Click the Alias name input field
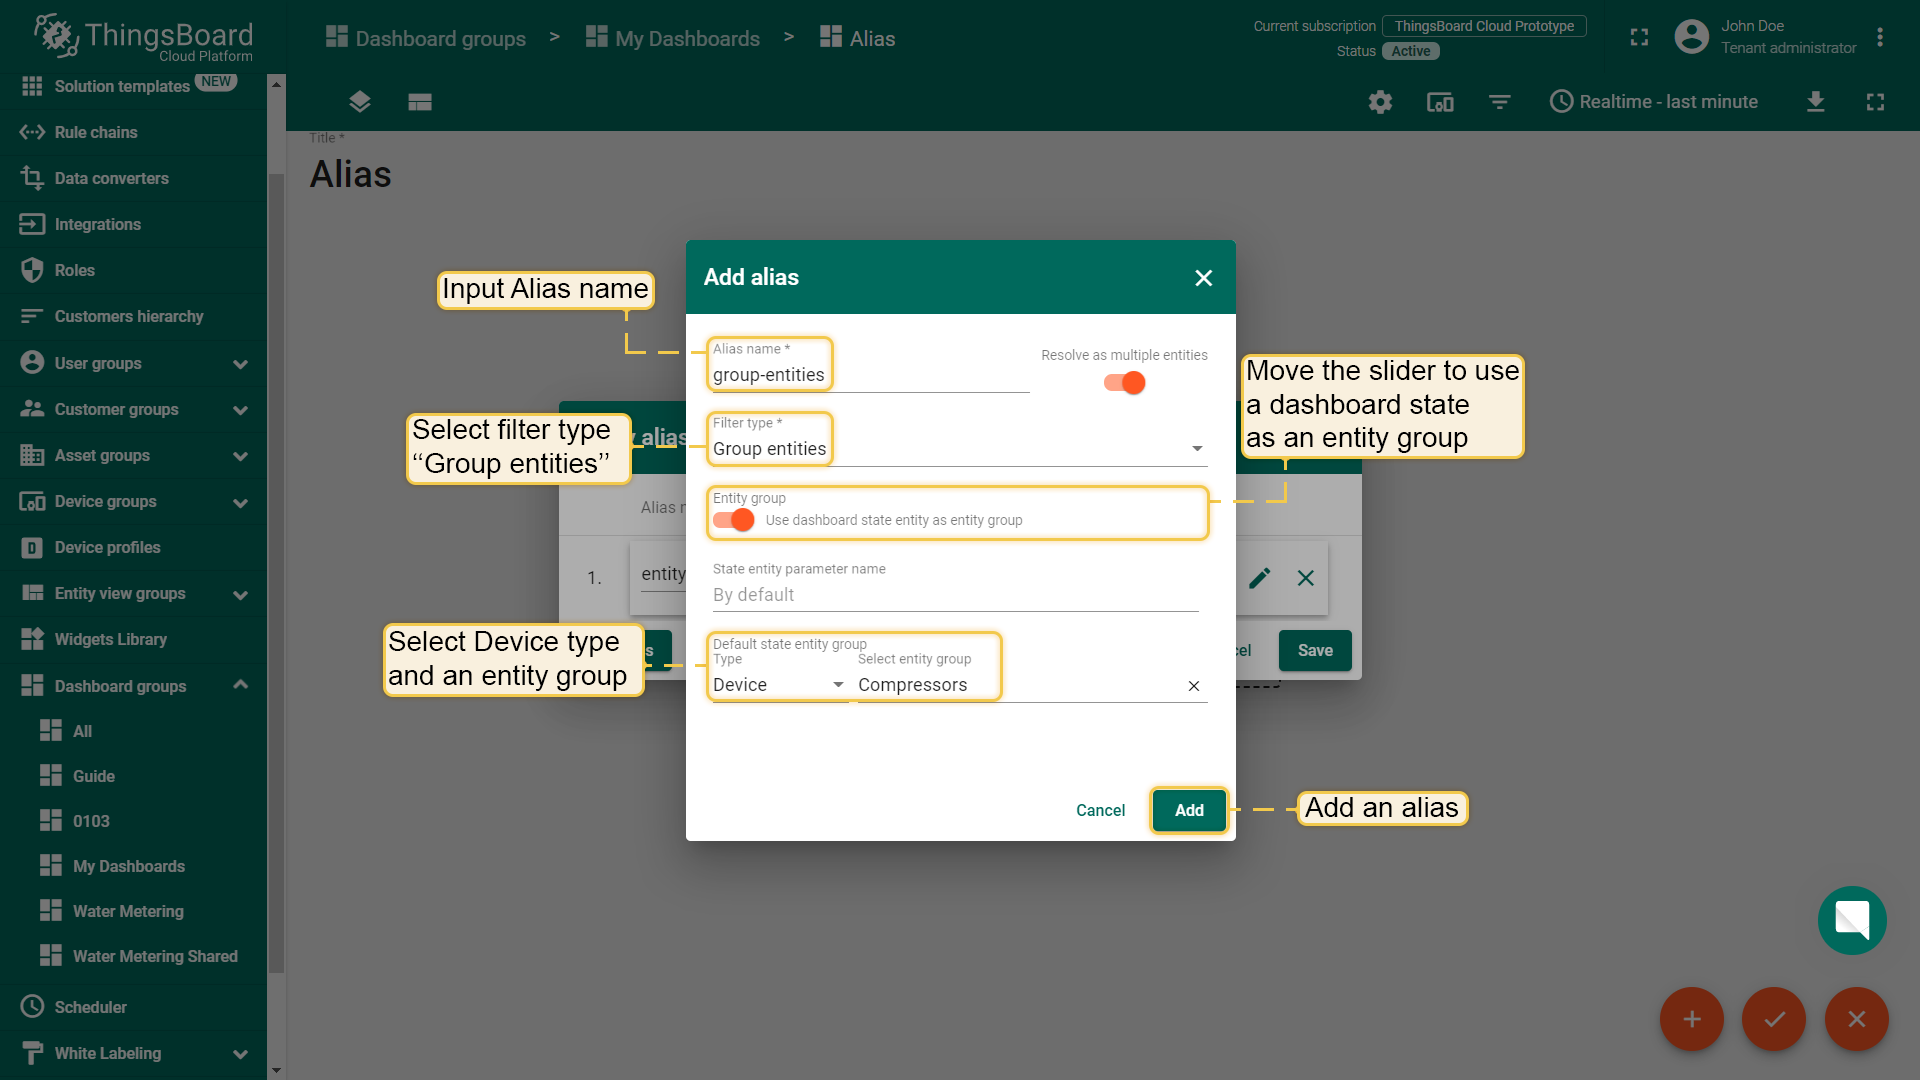The width and height of the screenshot is (1920, 1080). (x=868, y=375)
